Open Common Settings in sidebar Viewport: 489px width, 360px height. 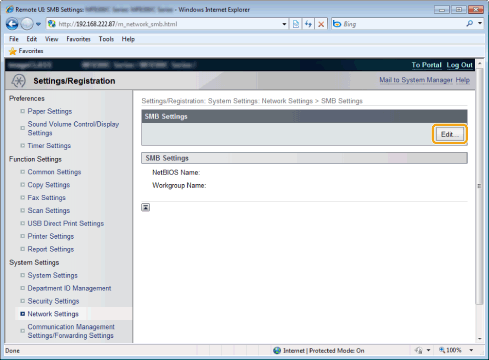pyautogui.click(x=54, y=172)
